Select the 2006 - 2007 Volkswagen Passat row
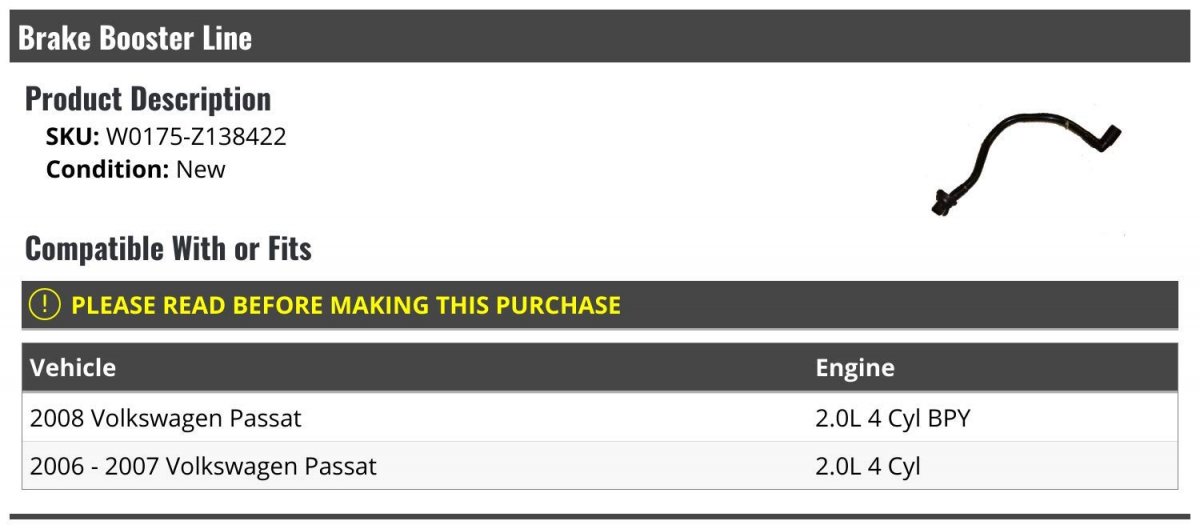This screenshot has height=529, width=1200. point(203,466)
